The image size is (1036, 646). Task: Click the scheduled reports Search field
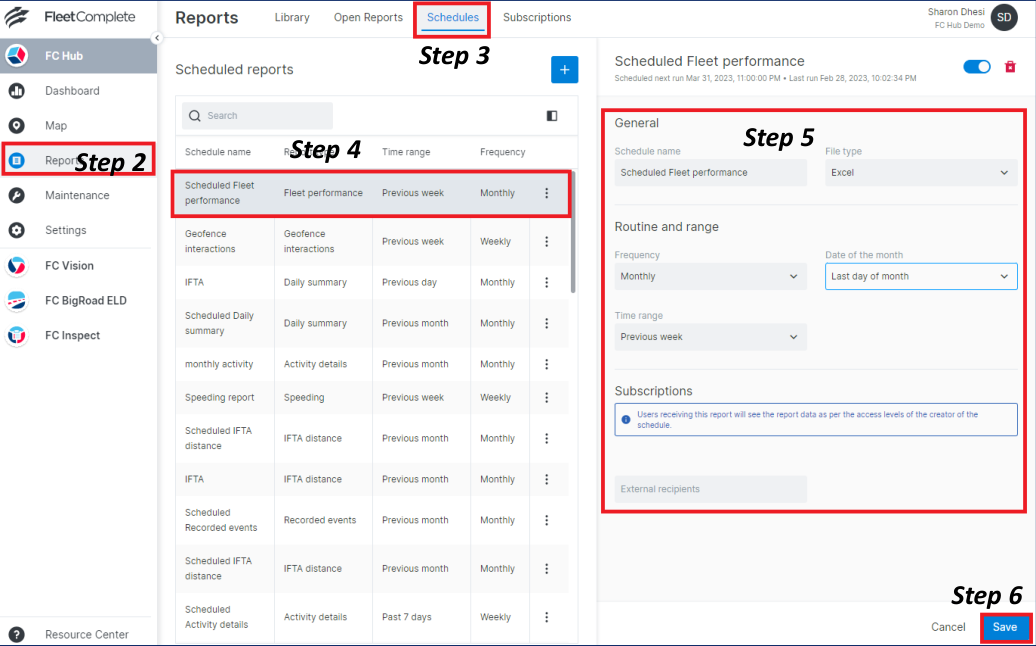point(258,116)
